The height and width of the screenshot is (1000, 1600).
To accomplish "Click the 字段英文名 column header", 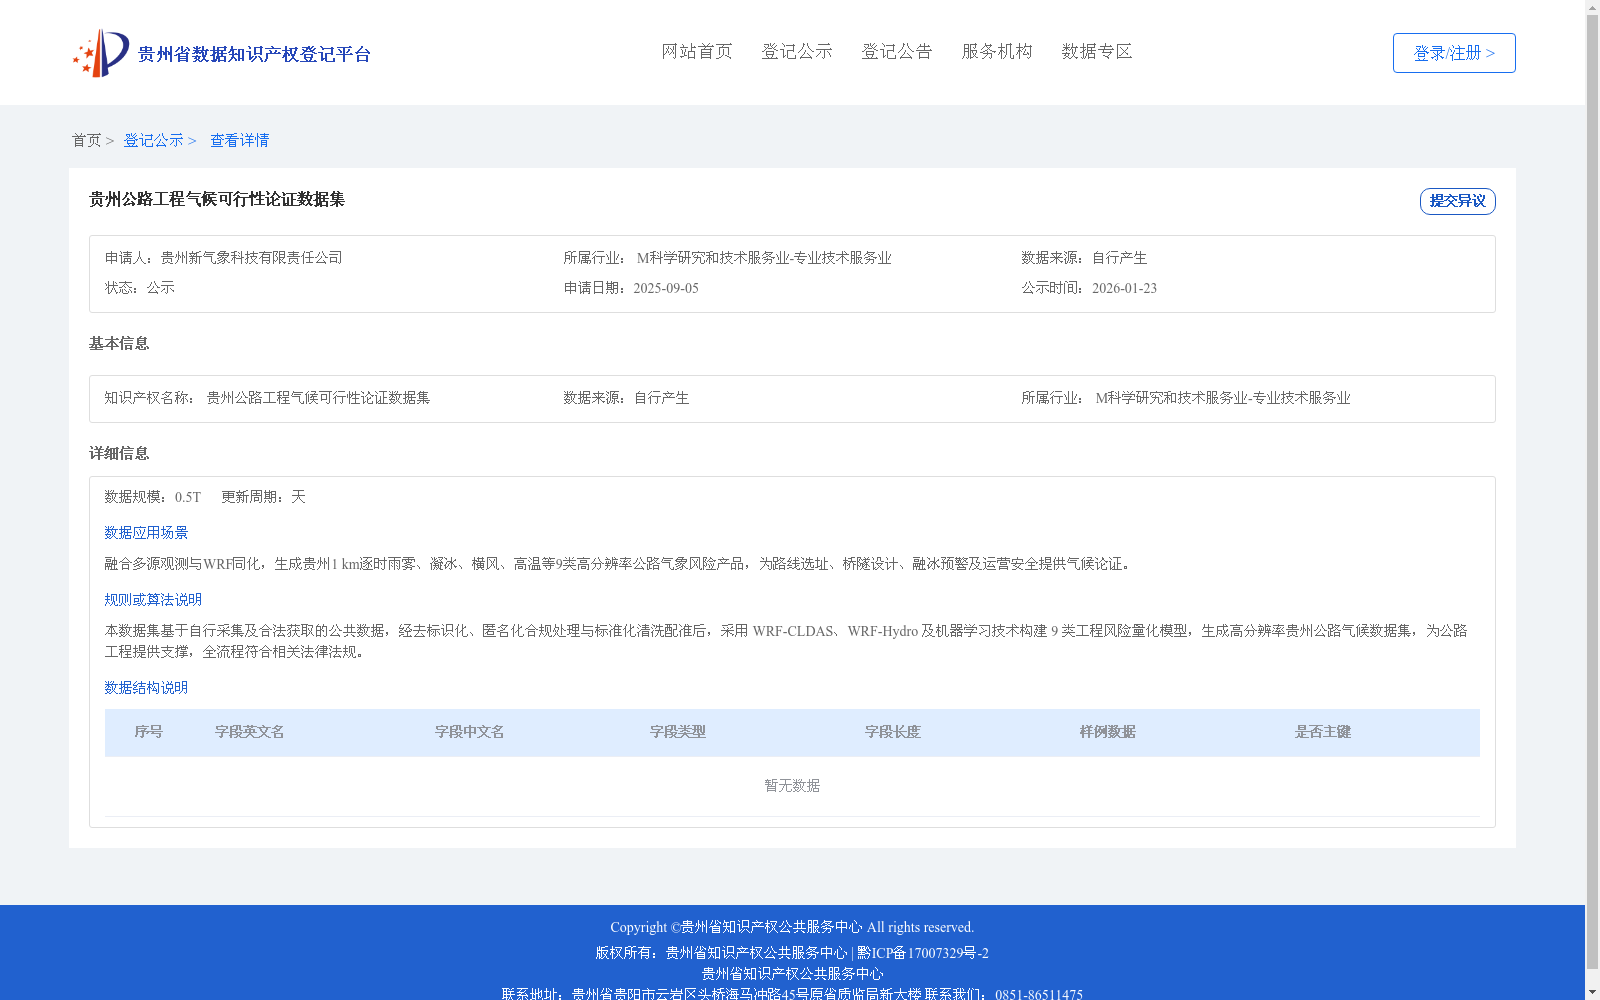I will (250, 732).
